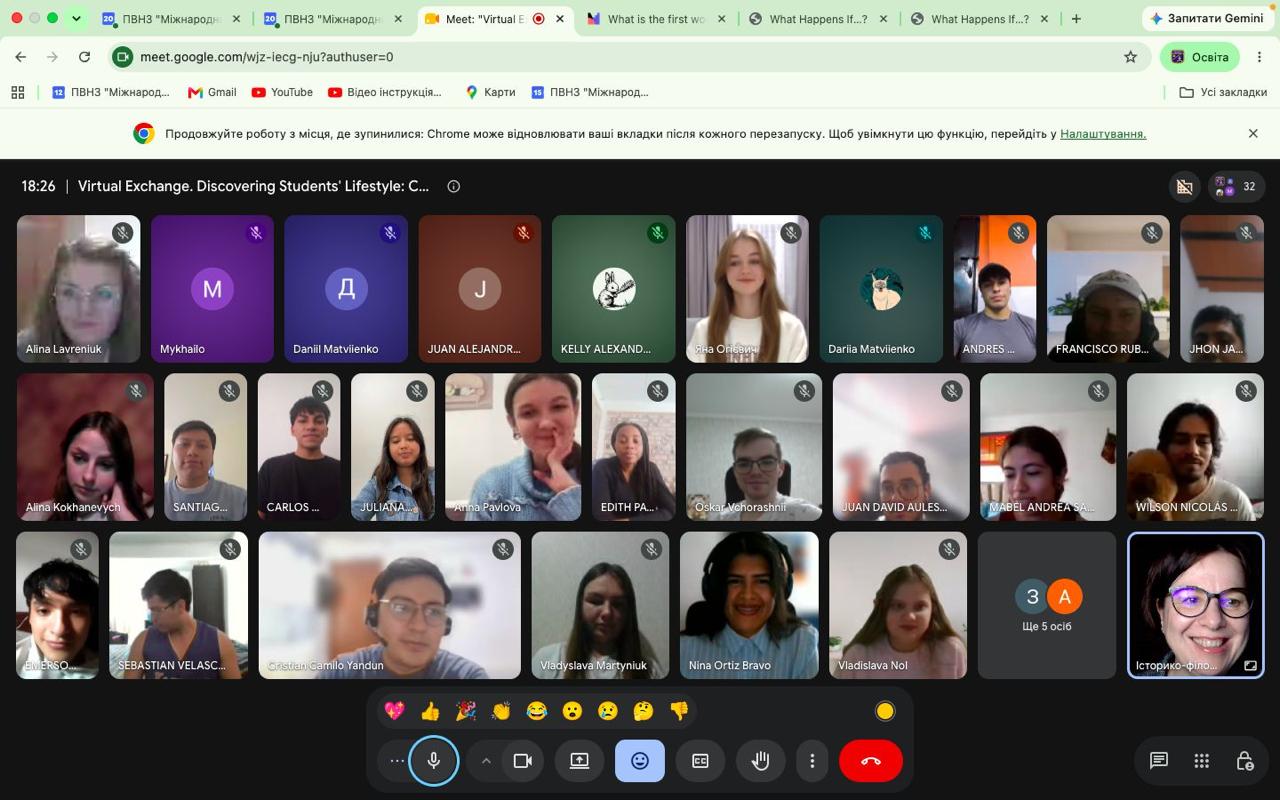Open the chat panel icon
Viewport: 1280px width, 800px height.
(x=1159, y=761)
